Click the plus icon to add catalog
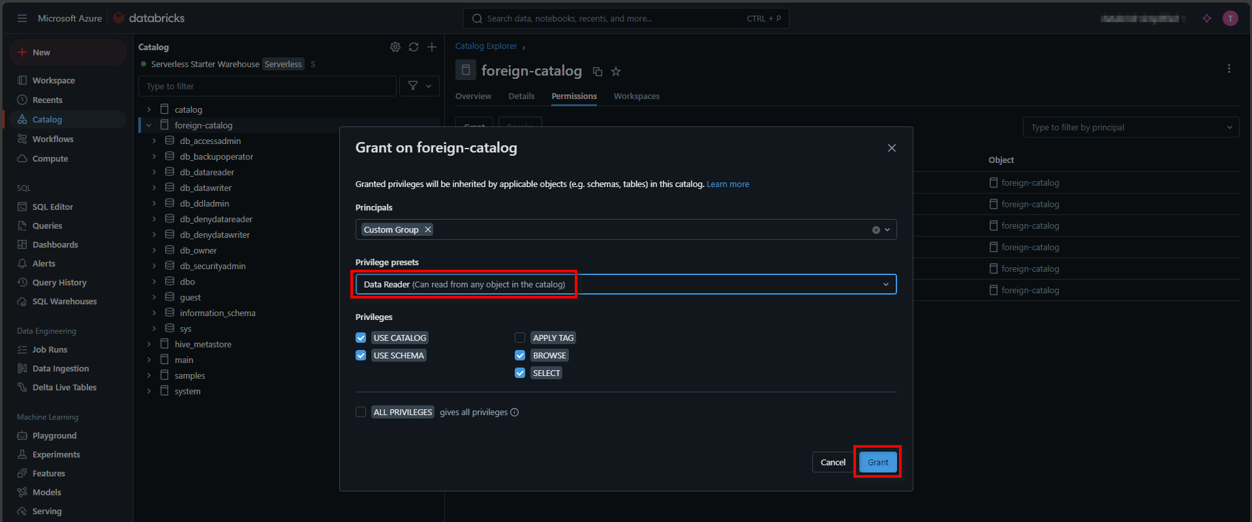Screen dimensions: 1252x522 click(432, 47)
